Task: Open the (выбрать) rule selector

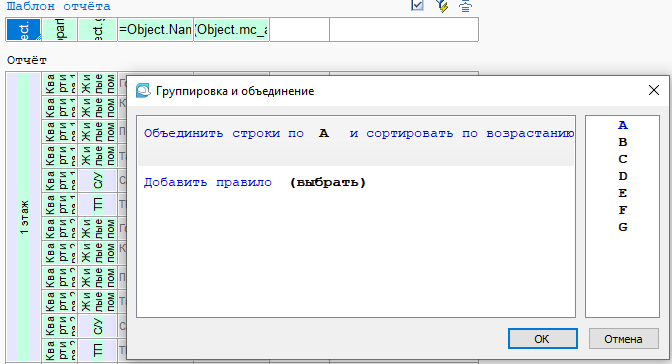Action: (x=328, y=182)
